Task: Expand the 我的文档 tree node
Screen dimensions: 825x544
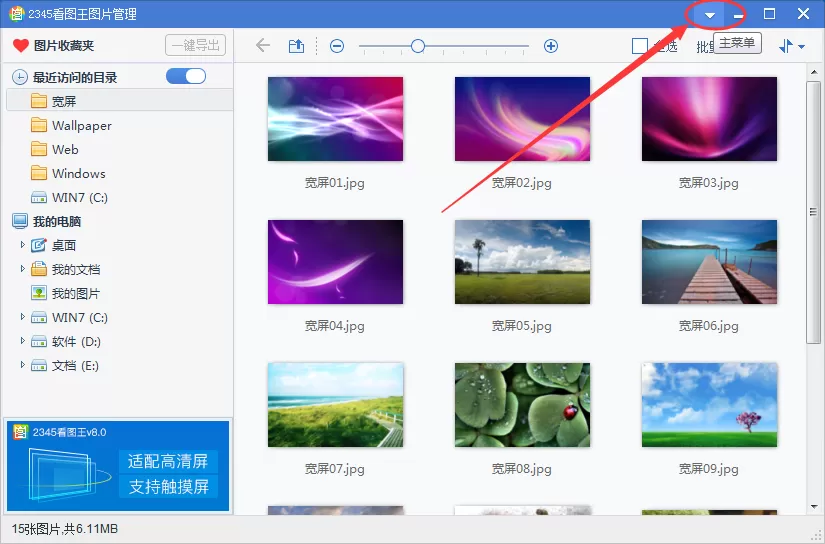Action: pos(22,269)
